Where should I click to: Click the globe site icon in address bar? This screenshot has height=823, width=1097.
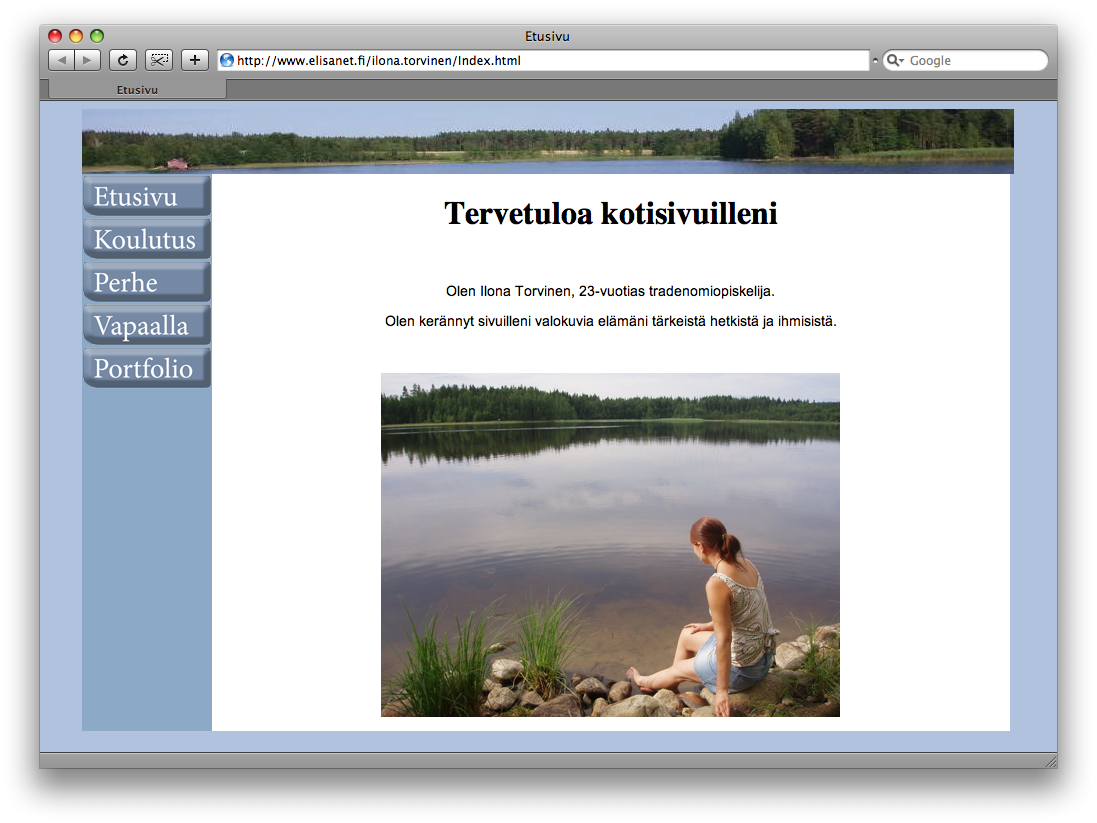(x=227, y=60)
